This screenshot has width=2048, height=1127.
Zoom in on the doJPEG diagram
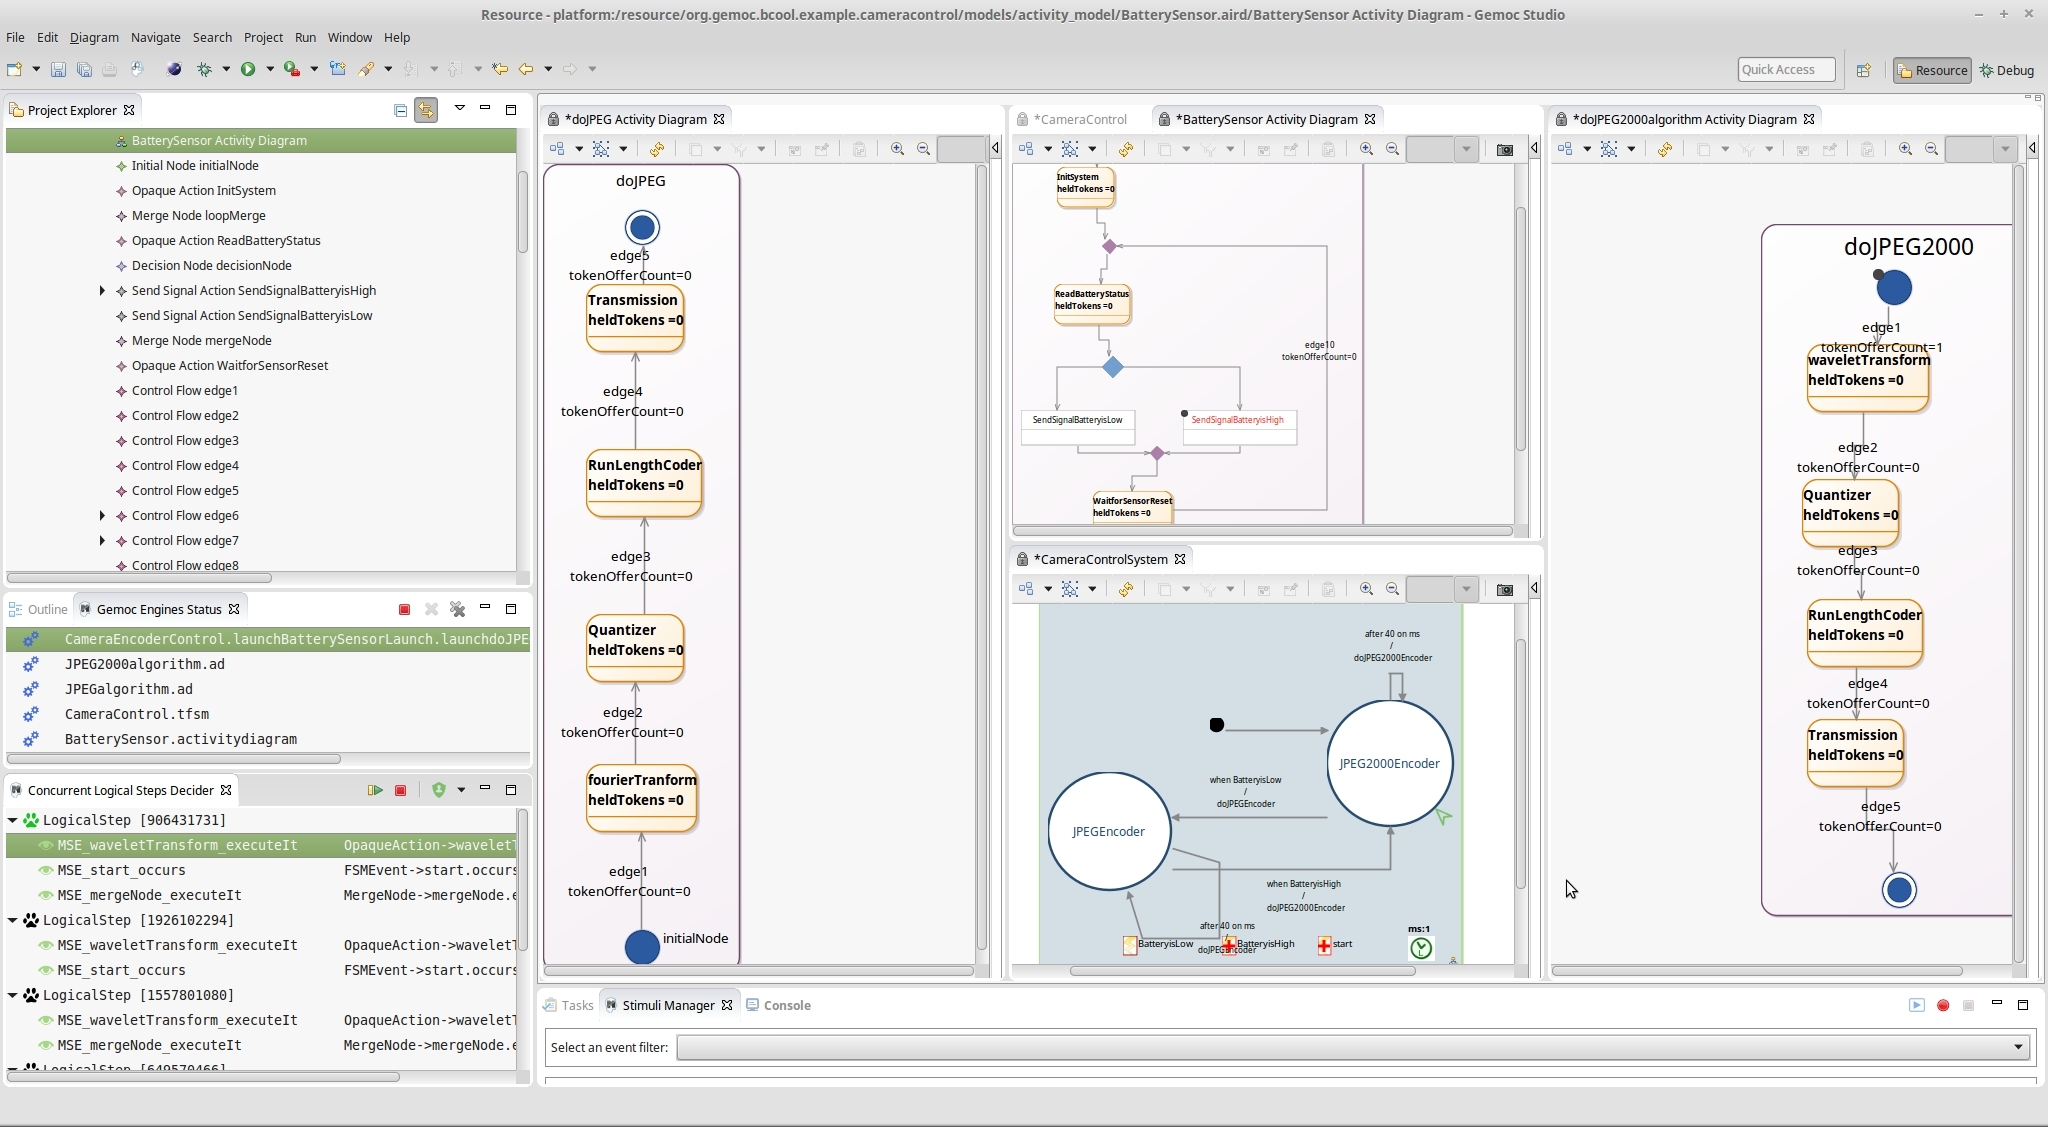pyautogui.click(x=897, y=149)
